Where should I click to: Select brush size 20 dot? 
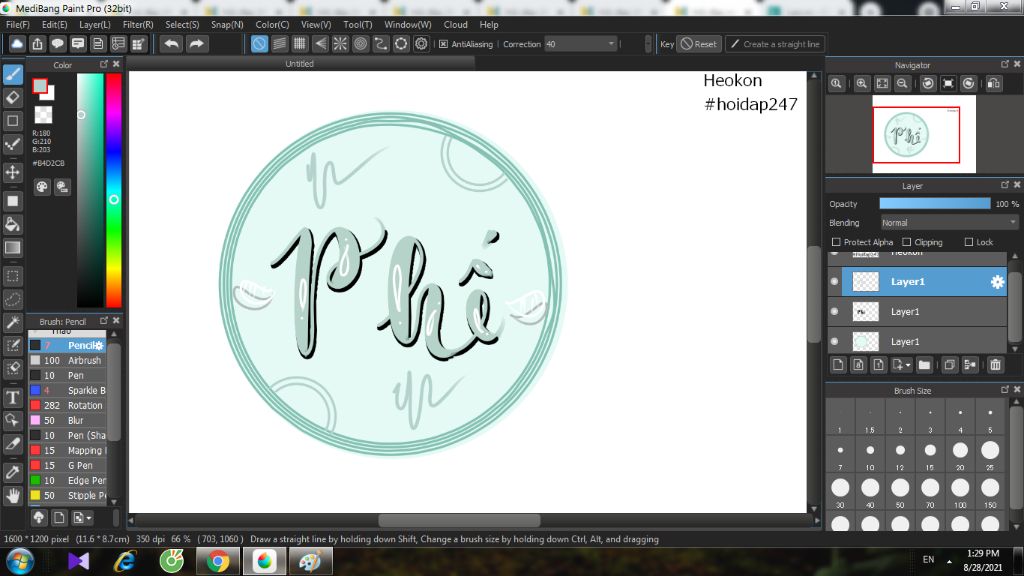coord(960,450)
